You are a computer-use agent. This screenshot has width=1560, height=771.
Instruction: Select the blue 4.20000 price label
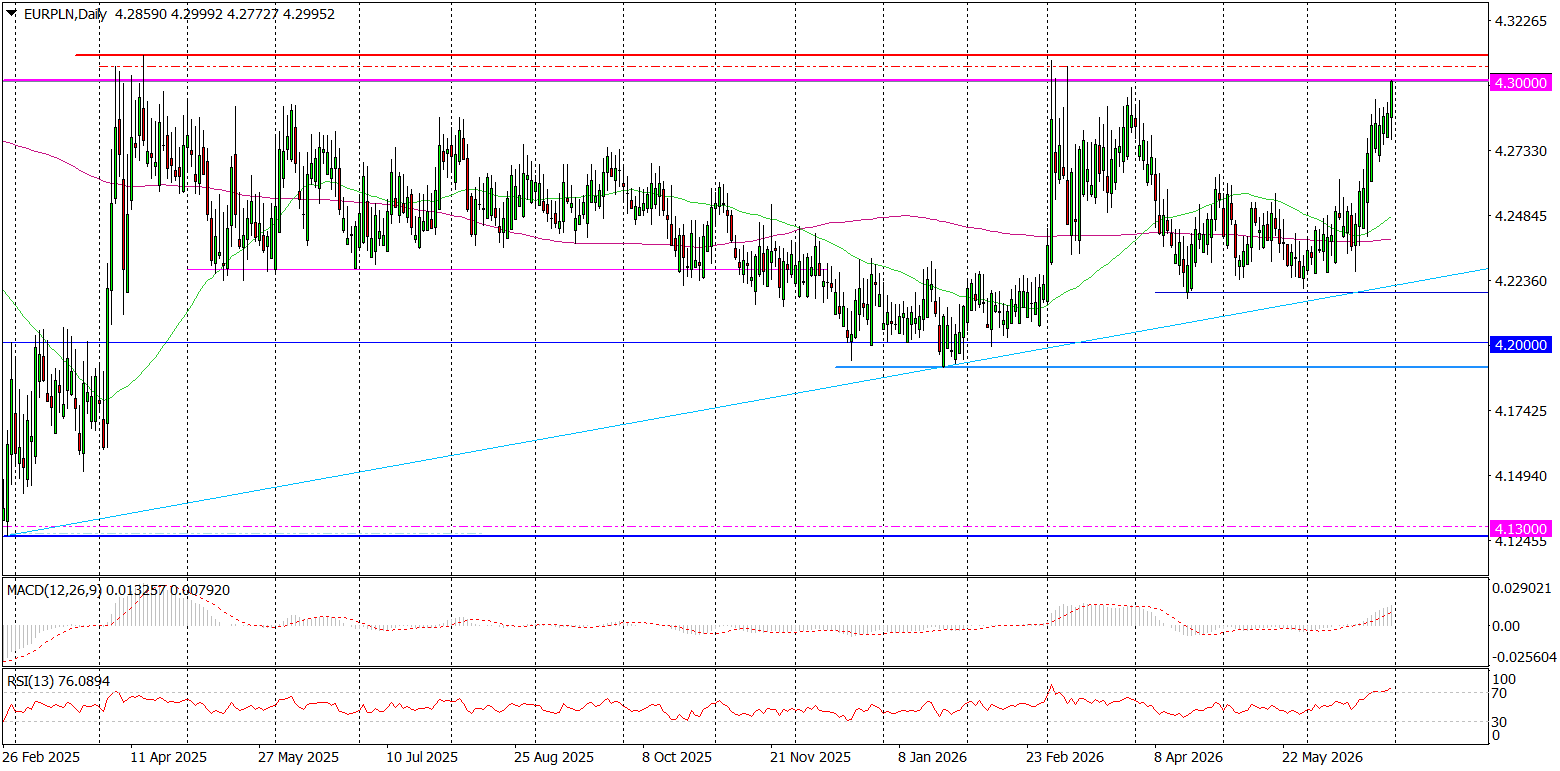(1520, 344)
